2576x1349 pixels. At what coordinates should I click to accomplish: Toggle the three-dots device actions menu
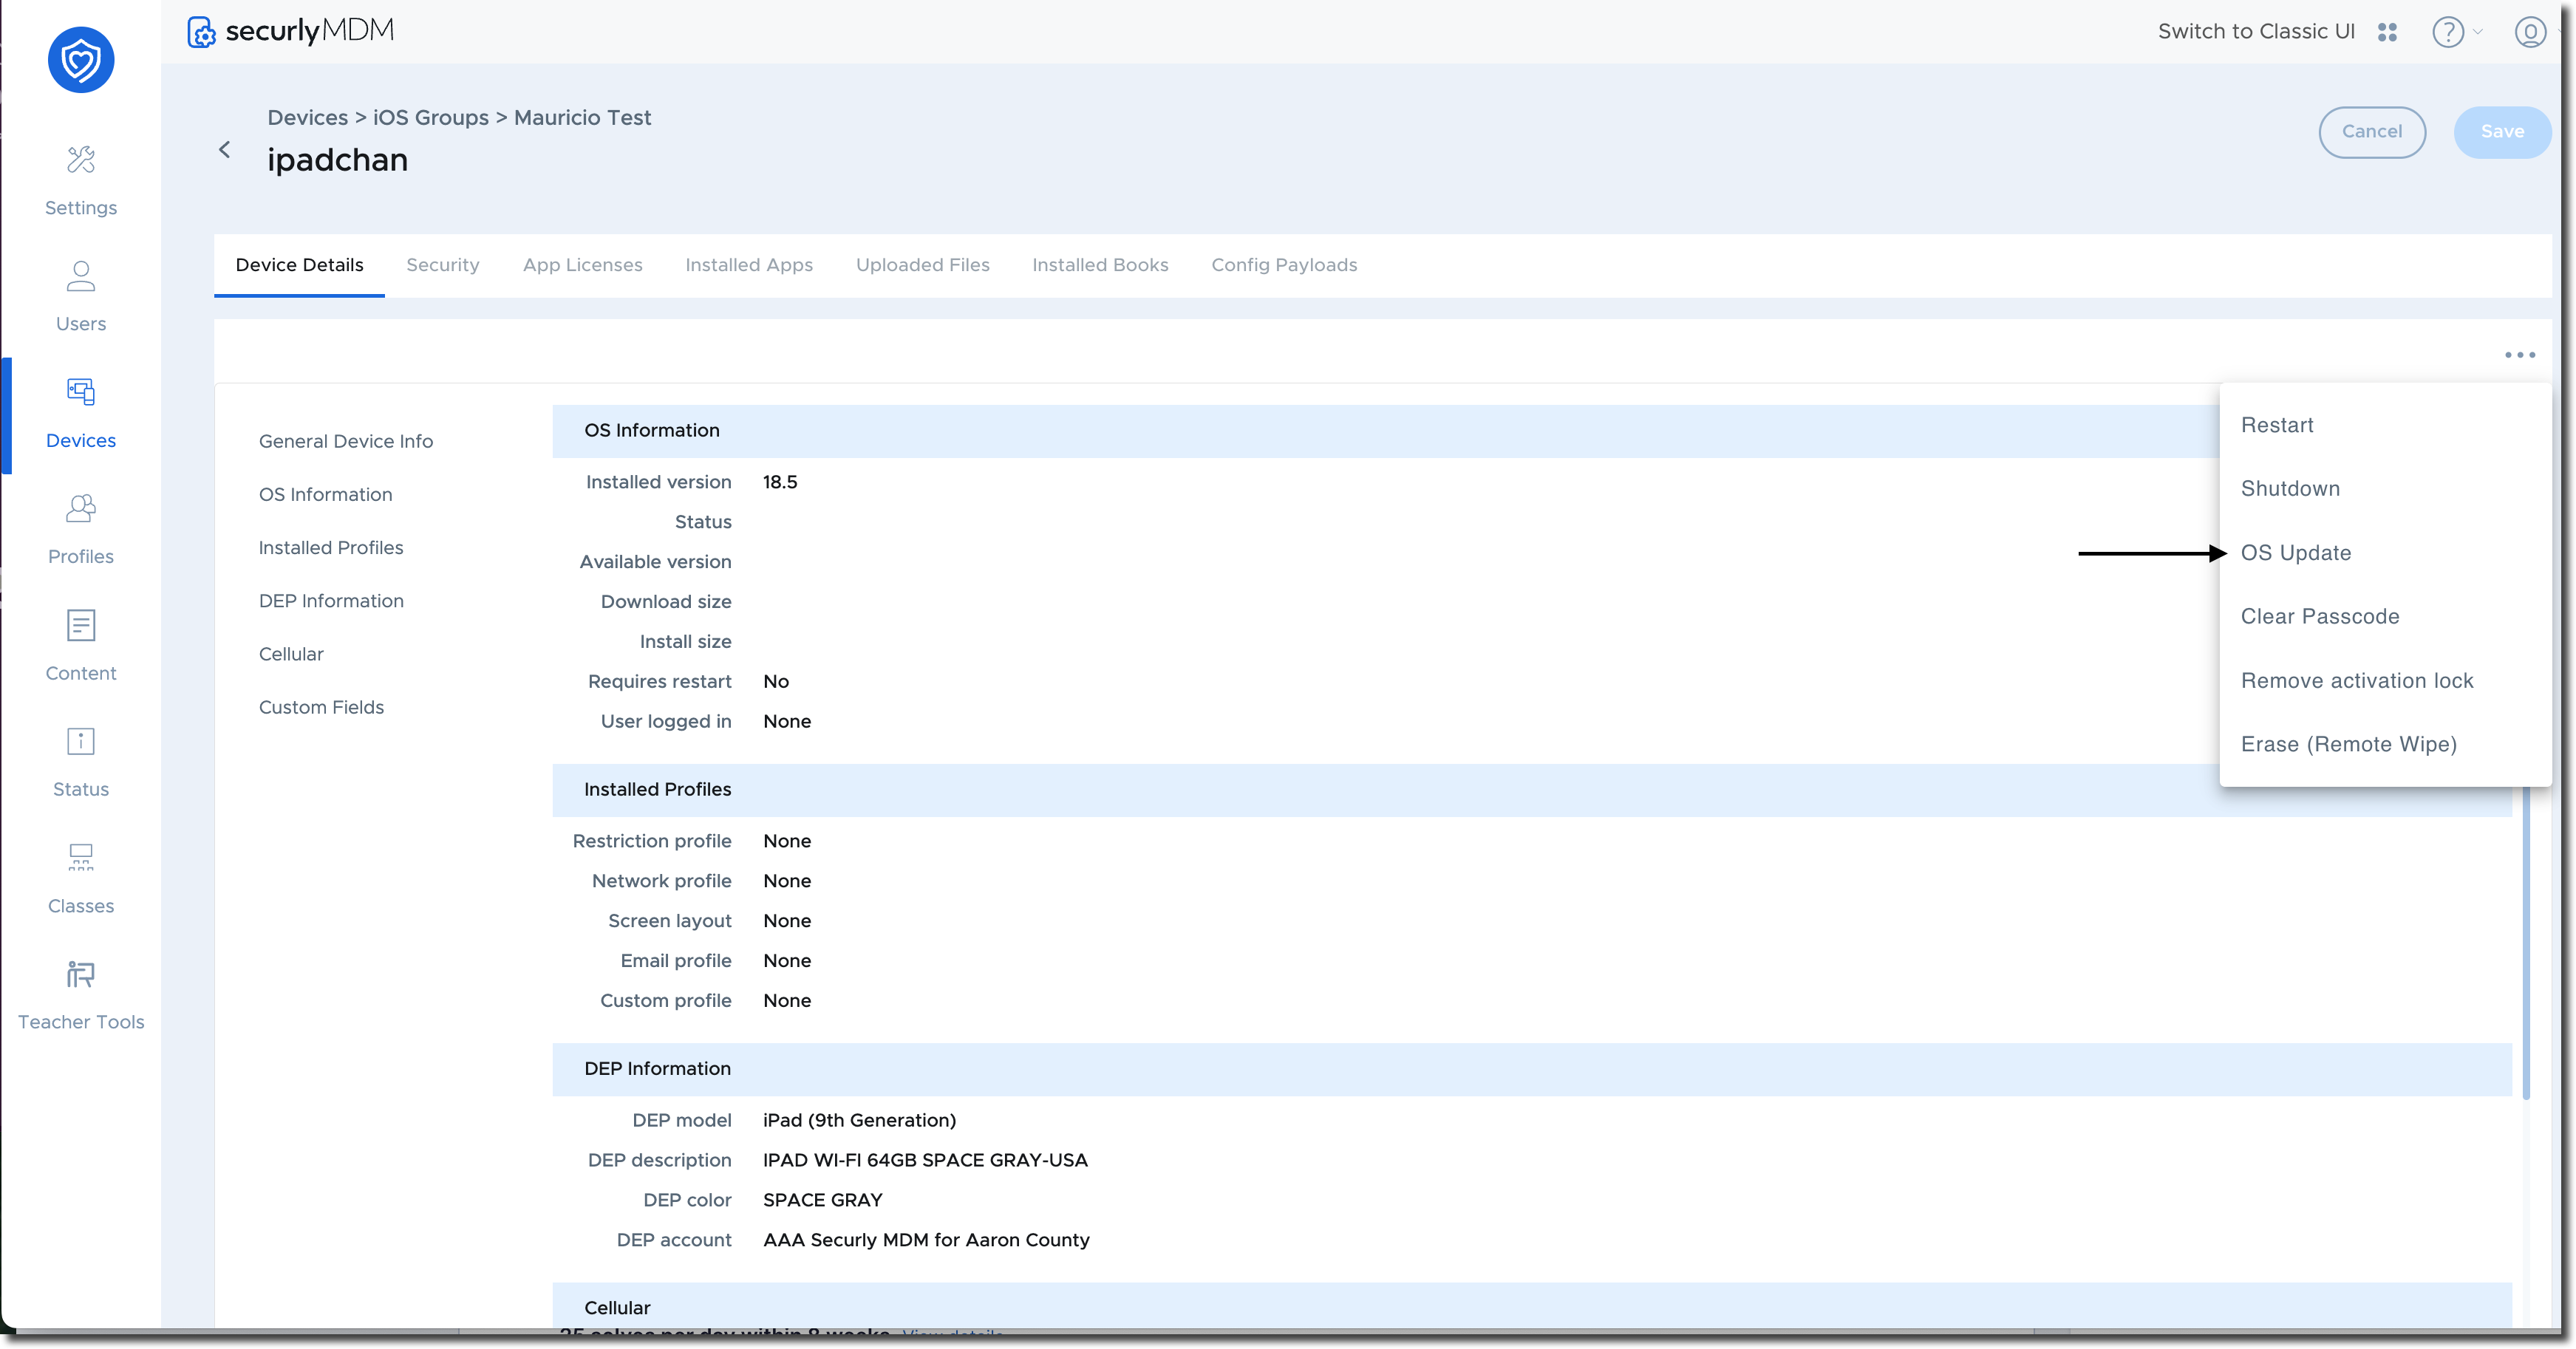click(x=2519, y=355)
